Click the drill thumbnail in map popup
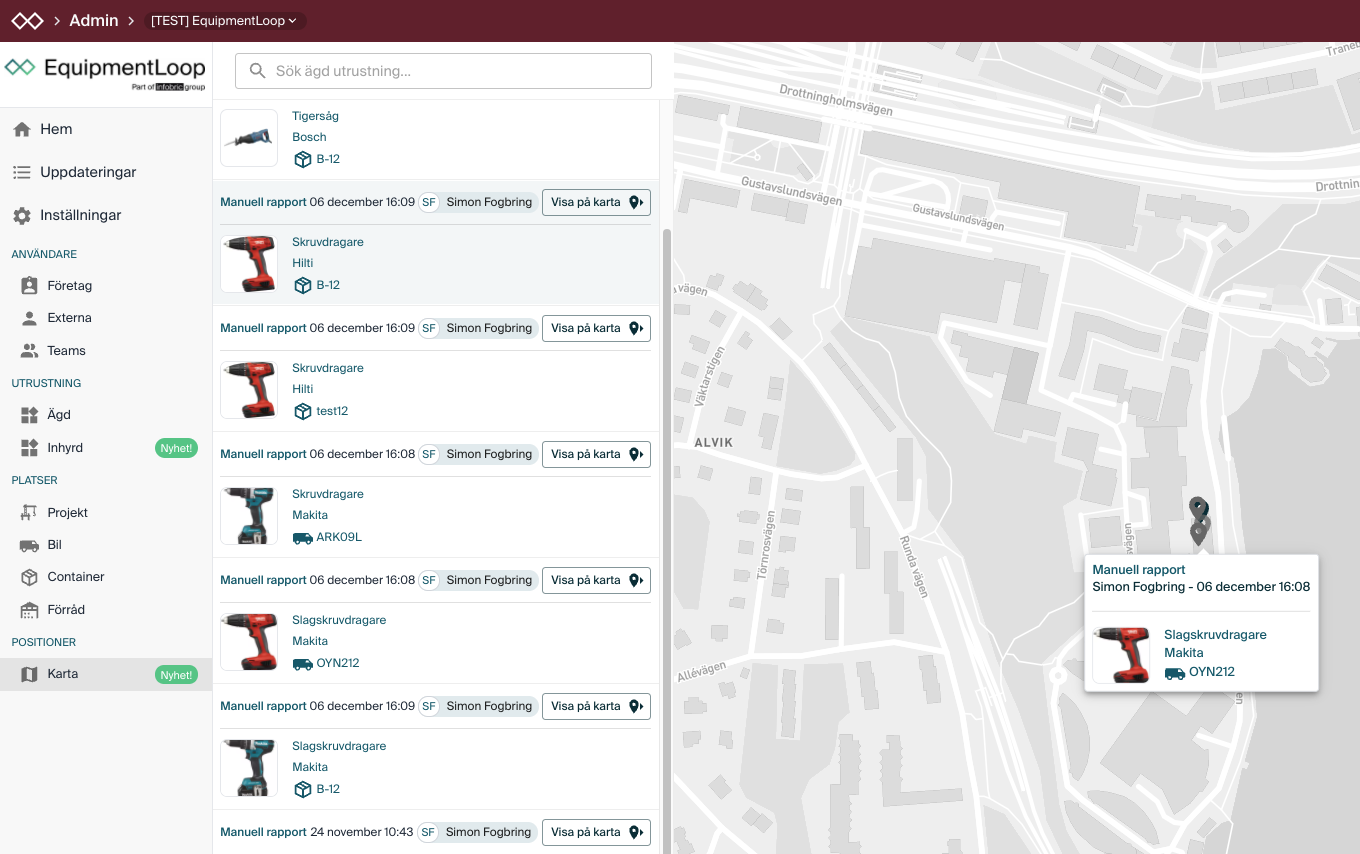 pyautogui.click(x=1121, y=655)
